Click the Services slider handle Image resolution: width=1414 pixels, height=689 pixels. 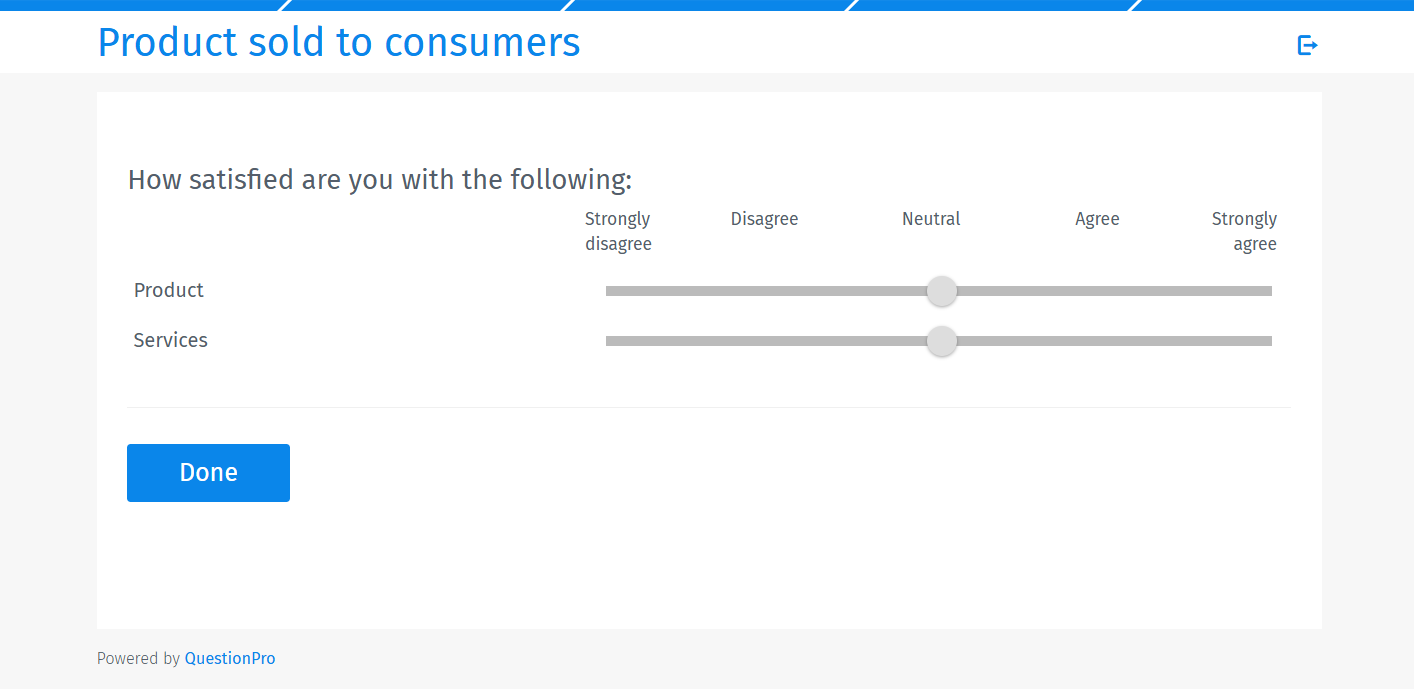tap(941, 341)
